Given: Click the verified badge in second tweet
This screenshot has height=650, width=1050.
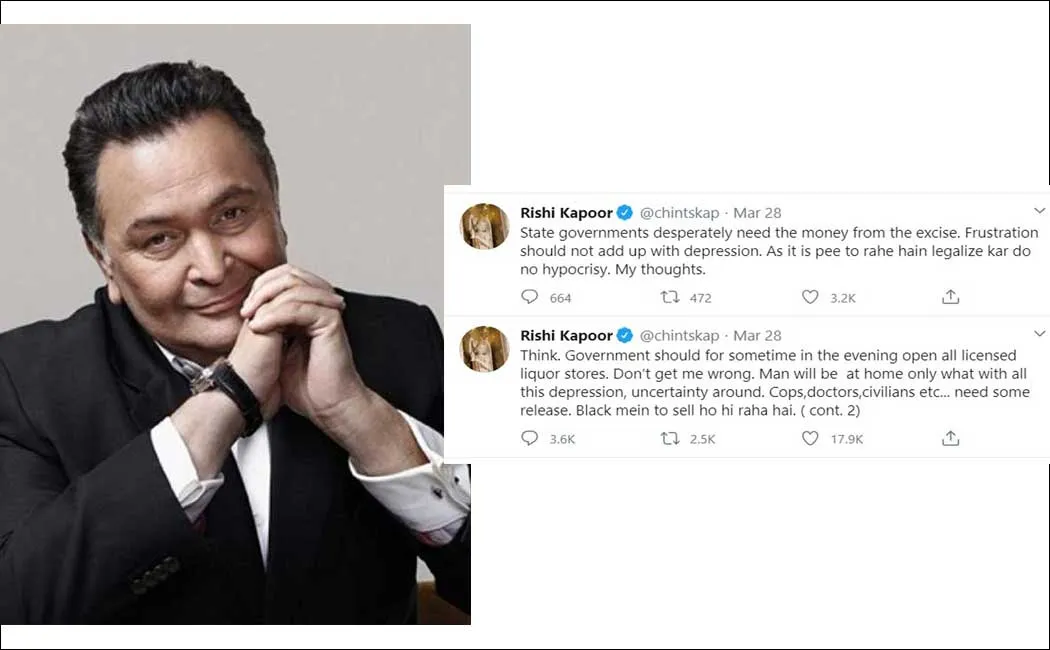Looking at the screenshot, I should 625,335.
